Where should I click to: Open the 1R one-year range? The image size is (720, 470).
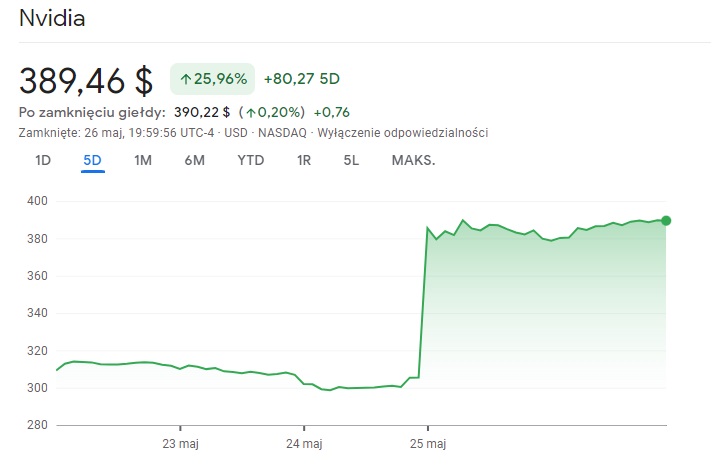point(304,160)
